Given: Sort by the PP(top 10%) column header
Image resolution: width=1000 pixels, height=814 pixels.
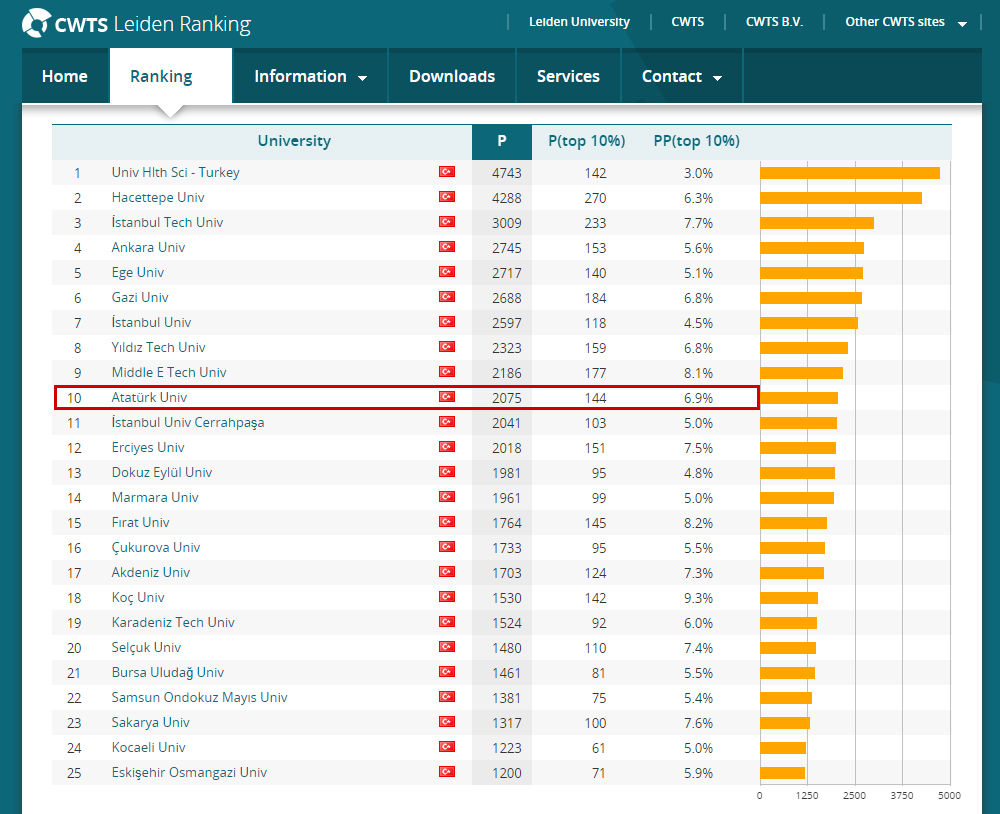Looking at the screenshot, I should point(696,142).
